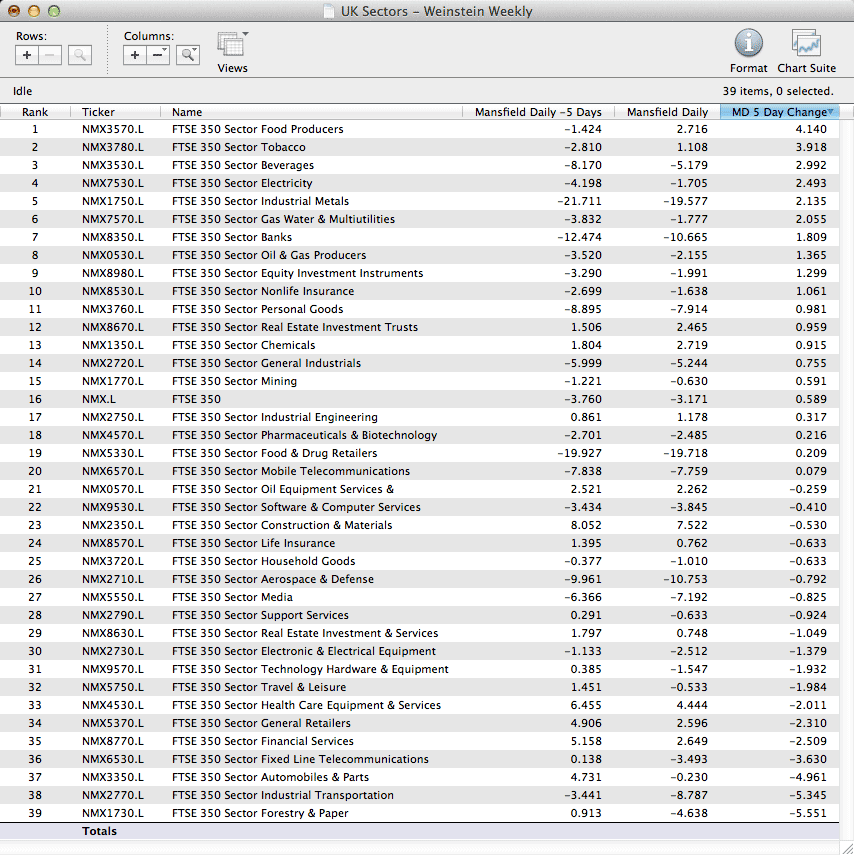854x855 pixels.
Task: Open the Views dropdown
Action: tap(232, 47)
